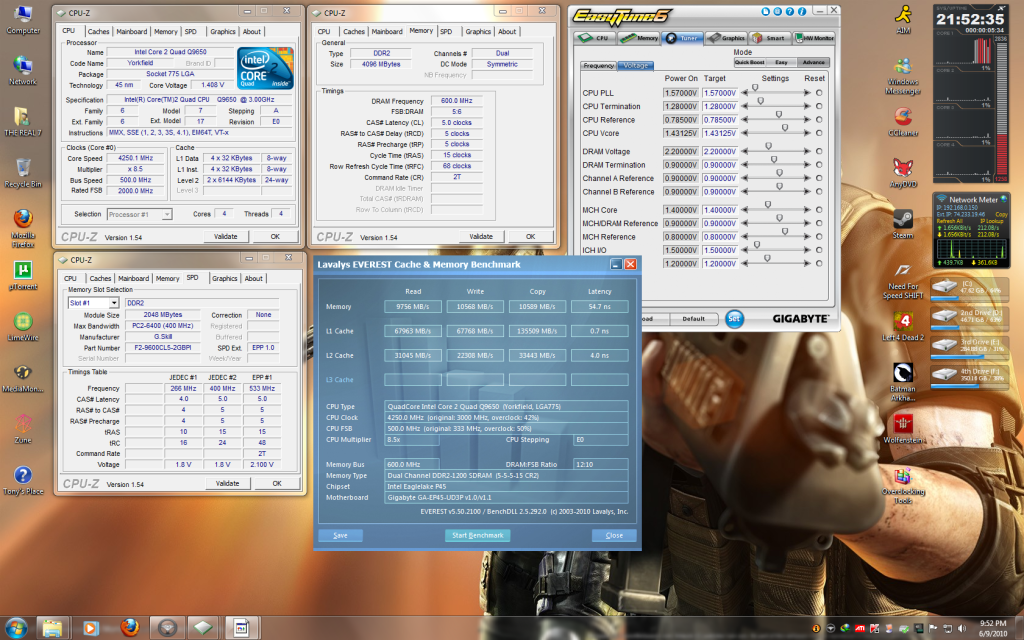Open the EasyTune6 CPU tab
The width and height of the screenshot is (1024, 640).
point(596,38)
